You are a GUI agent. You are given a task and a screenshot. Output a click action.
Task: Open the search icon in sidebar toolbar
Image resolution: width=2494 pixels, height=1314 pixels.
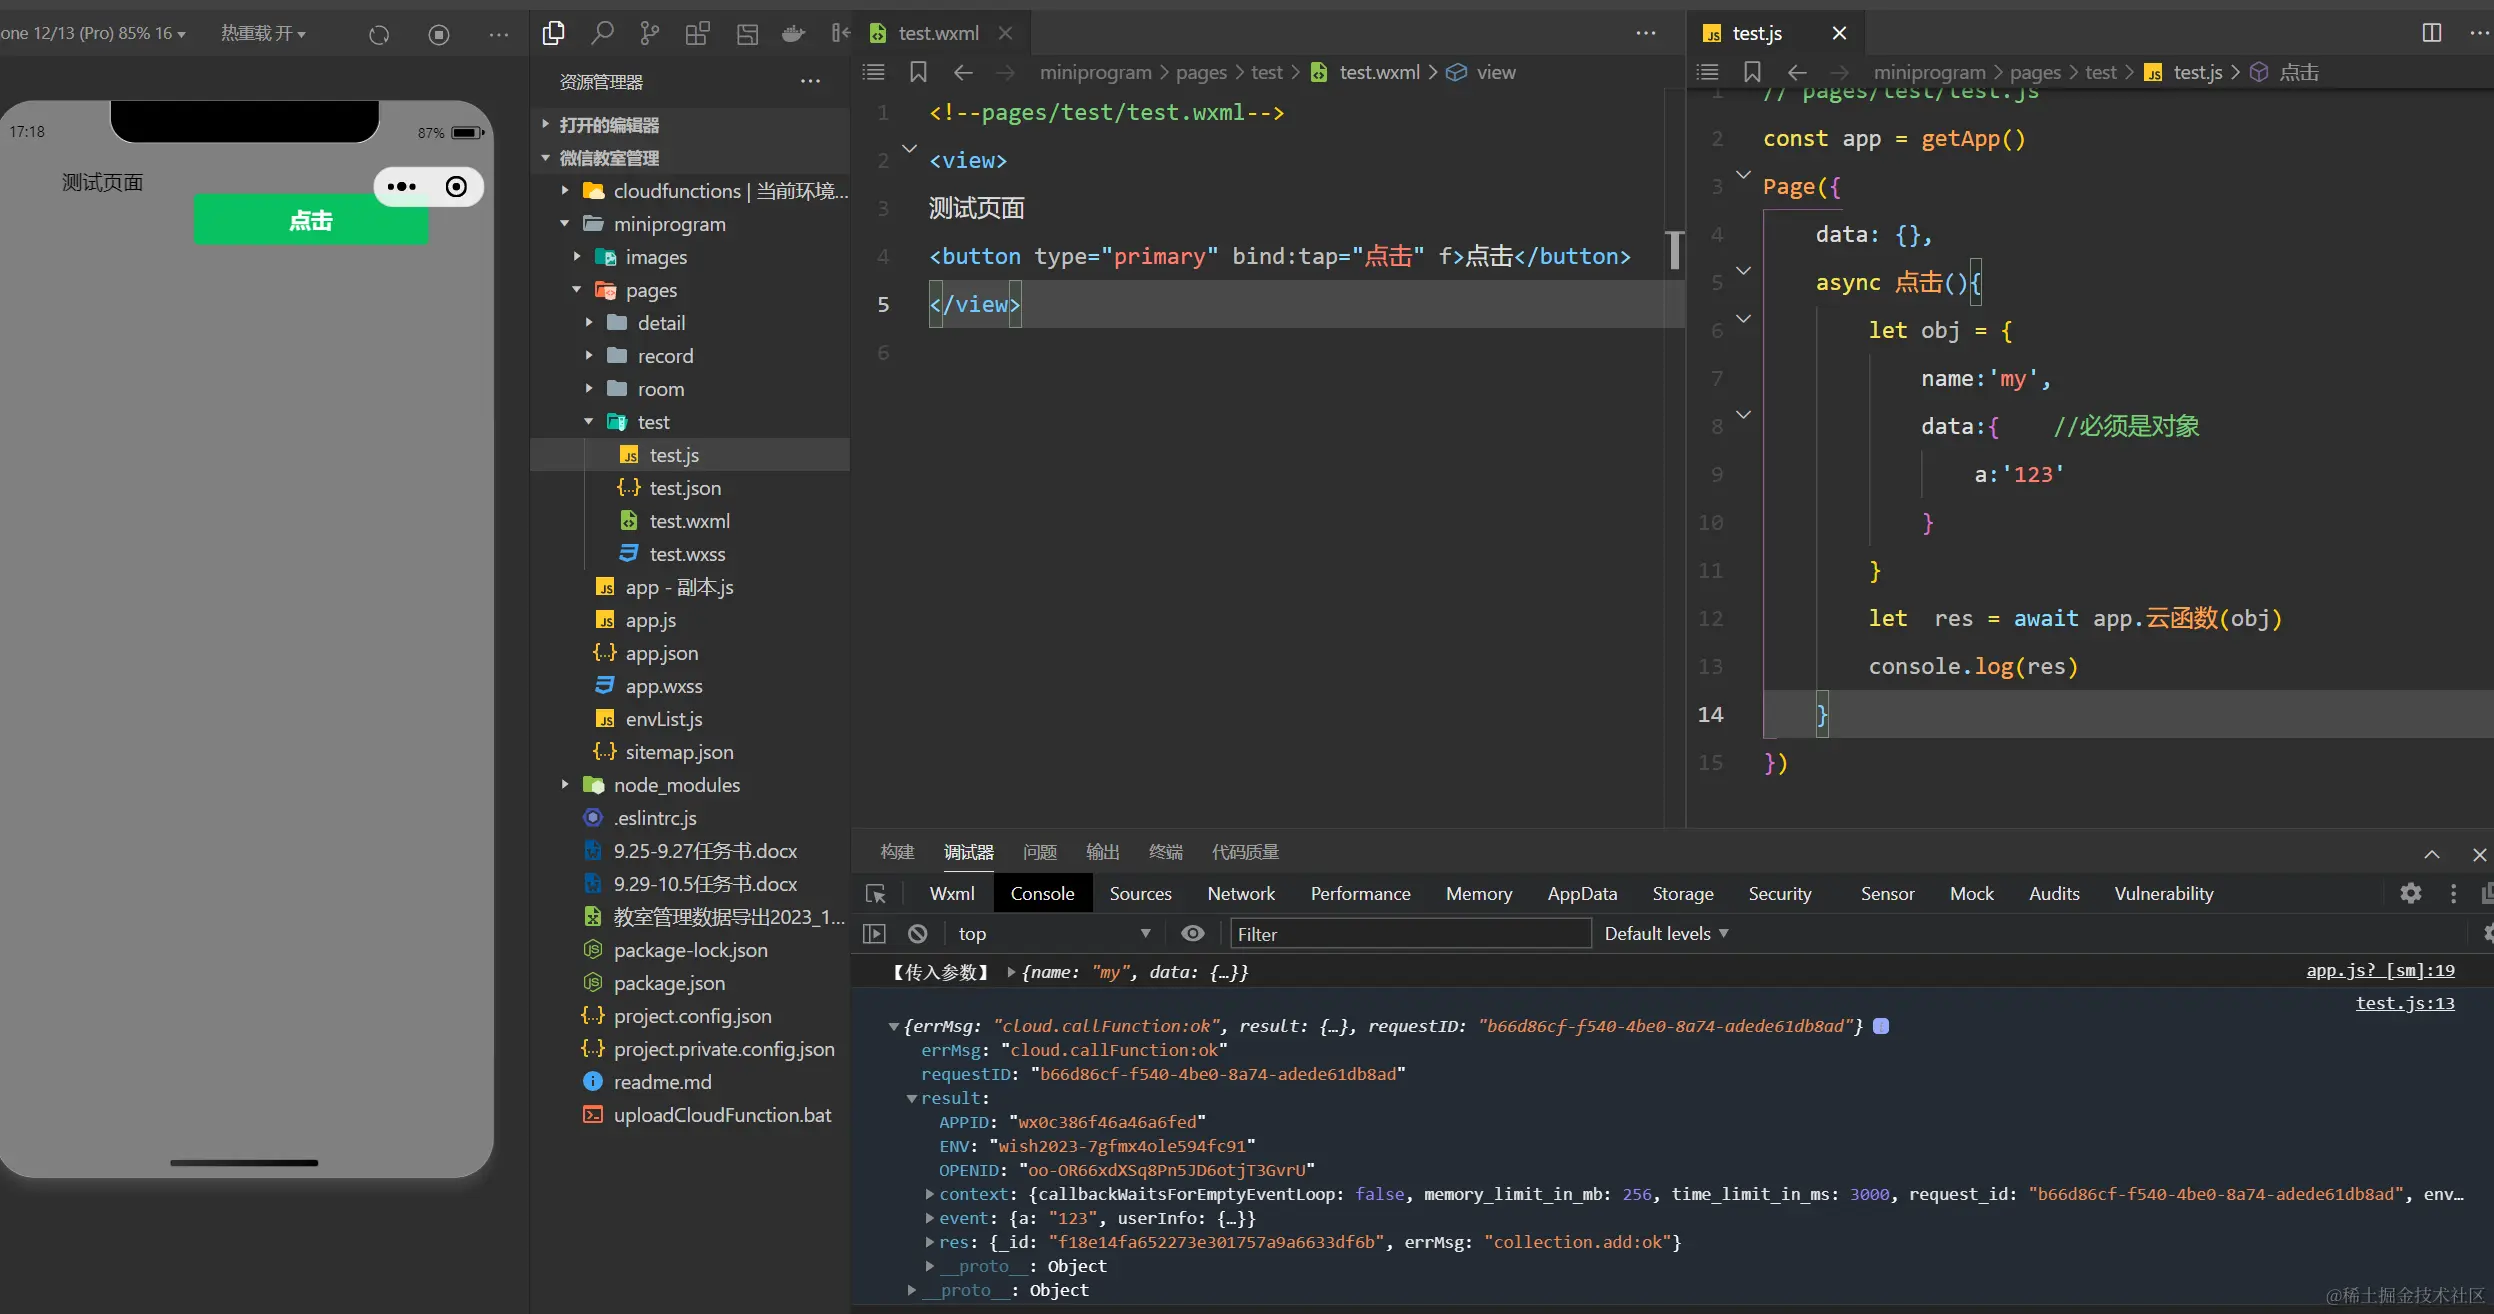(x=602, y=33)
